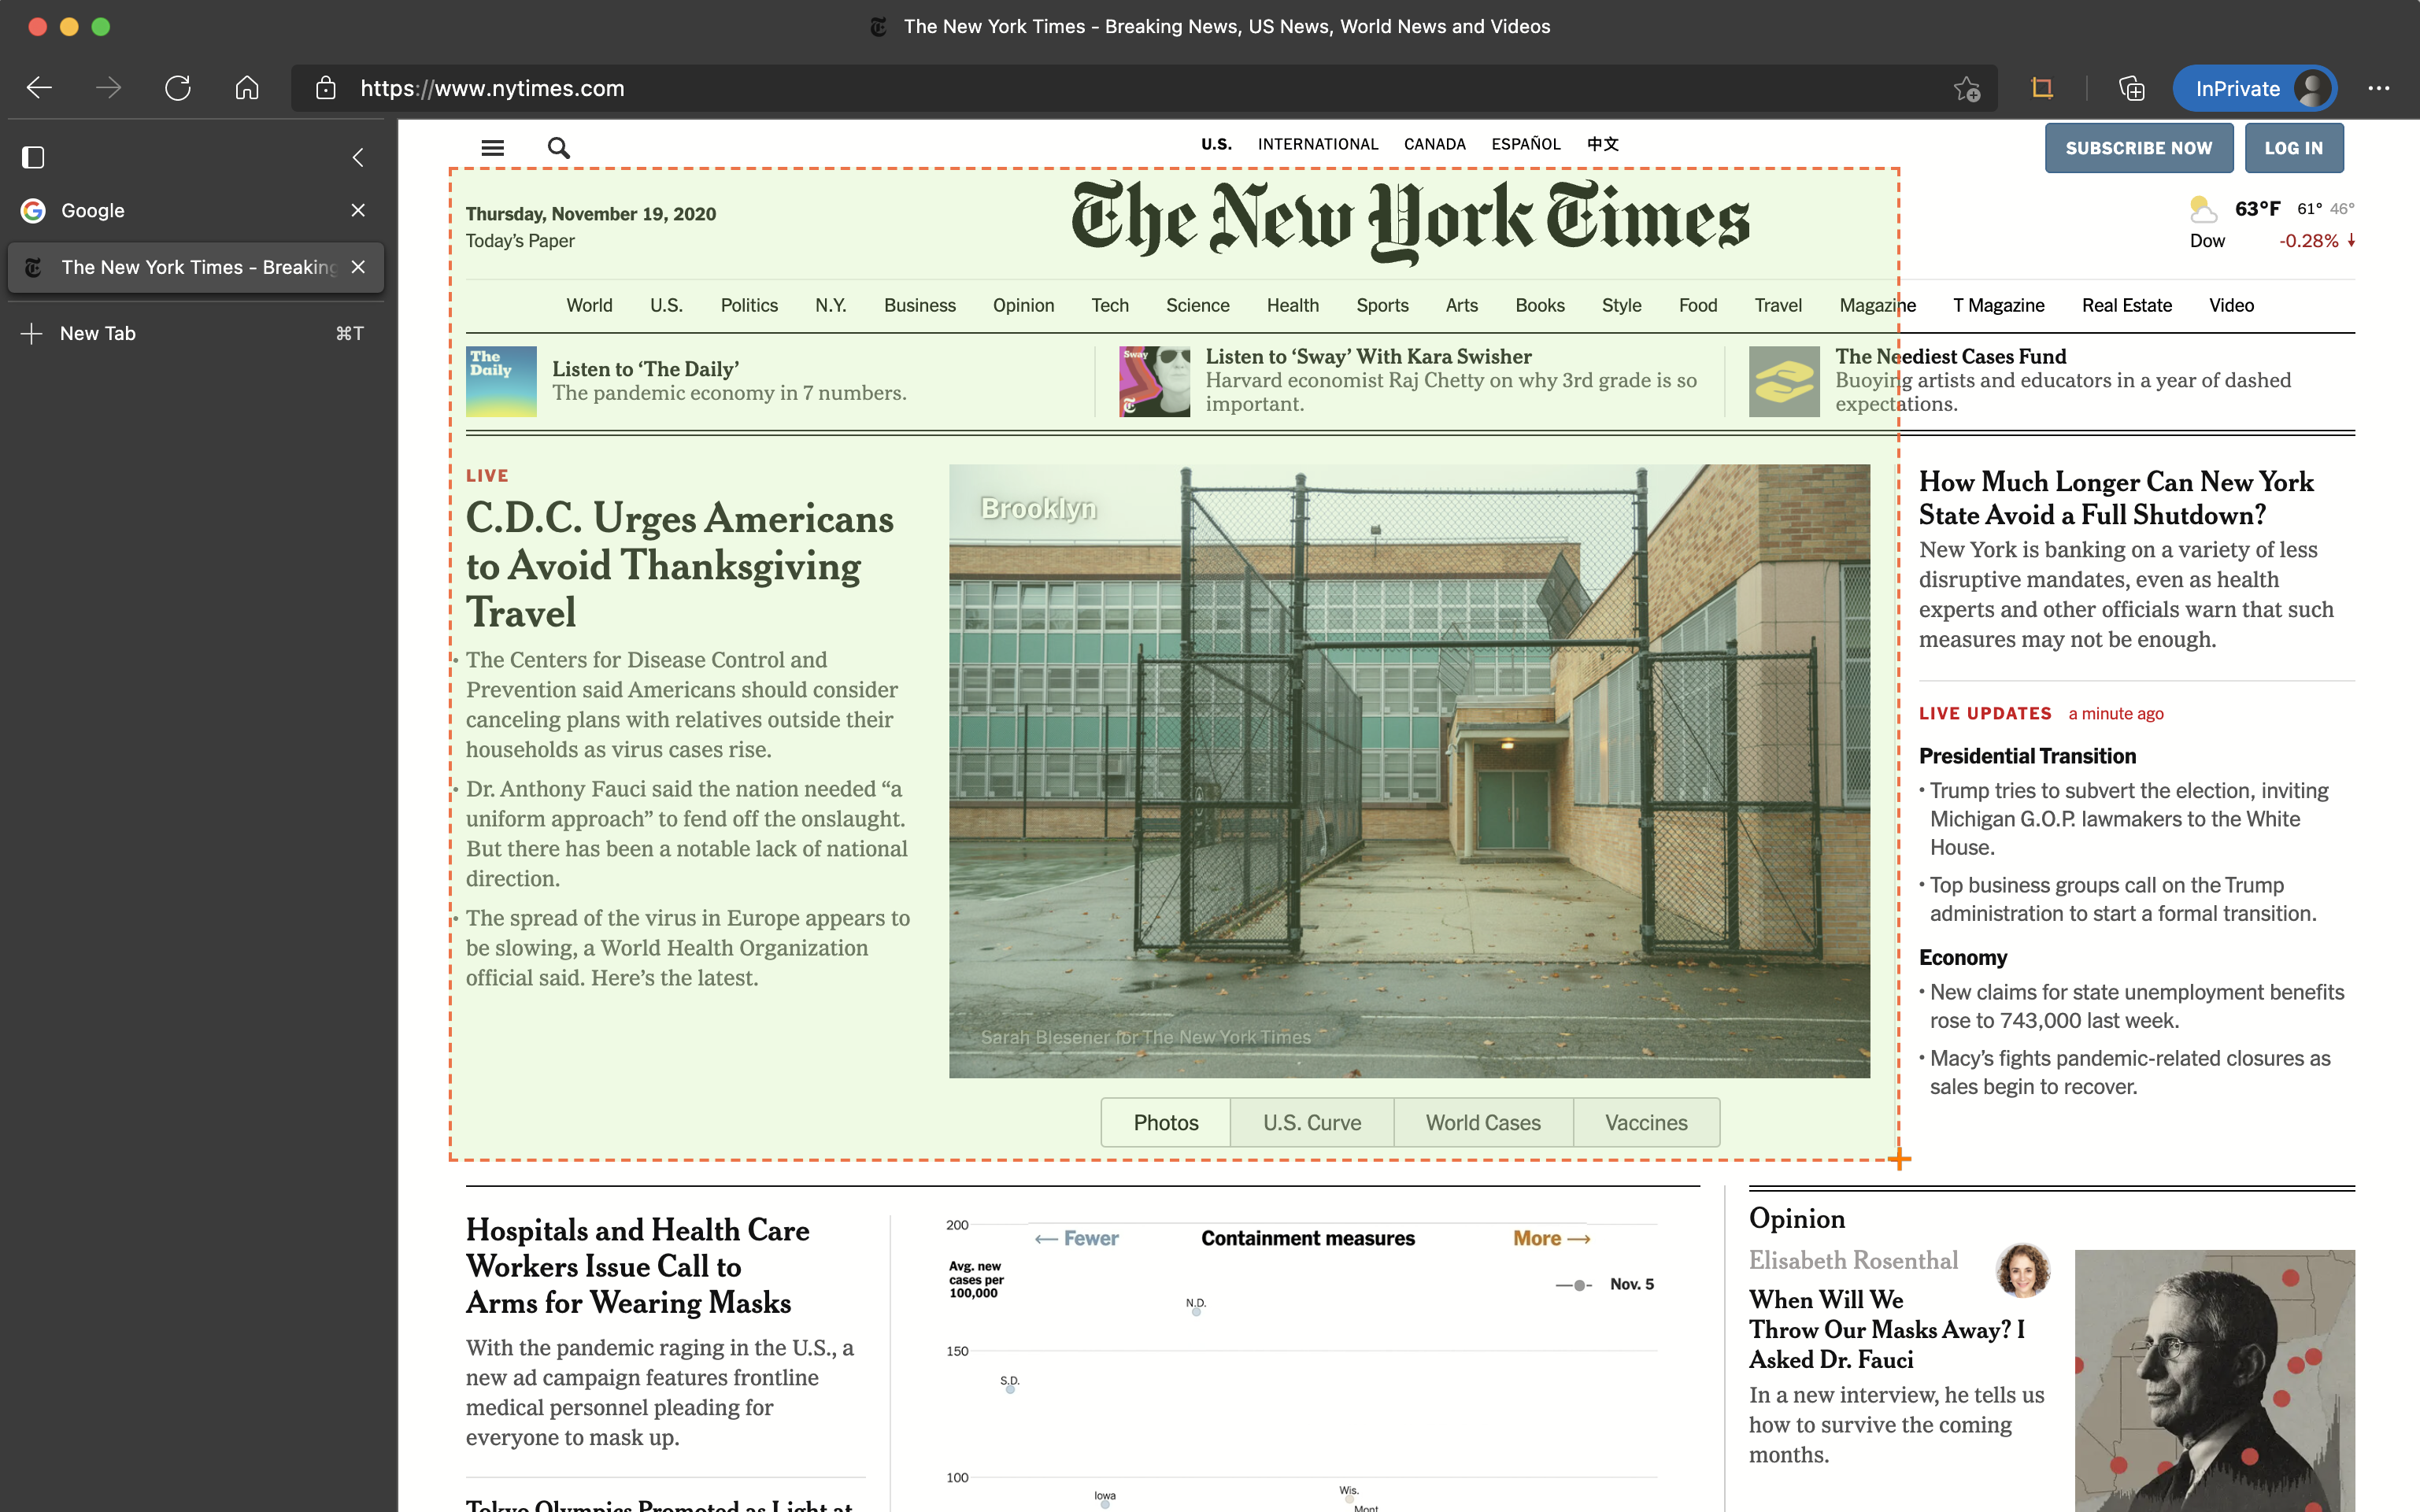Select the Vaccines tab

[1646, 1122]
